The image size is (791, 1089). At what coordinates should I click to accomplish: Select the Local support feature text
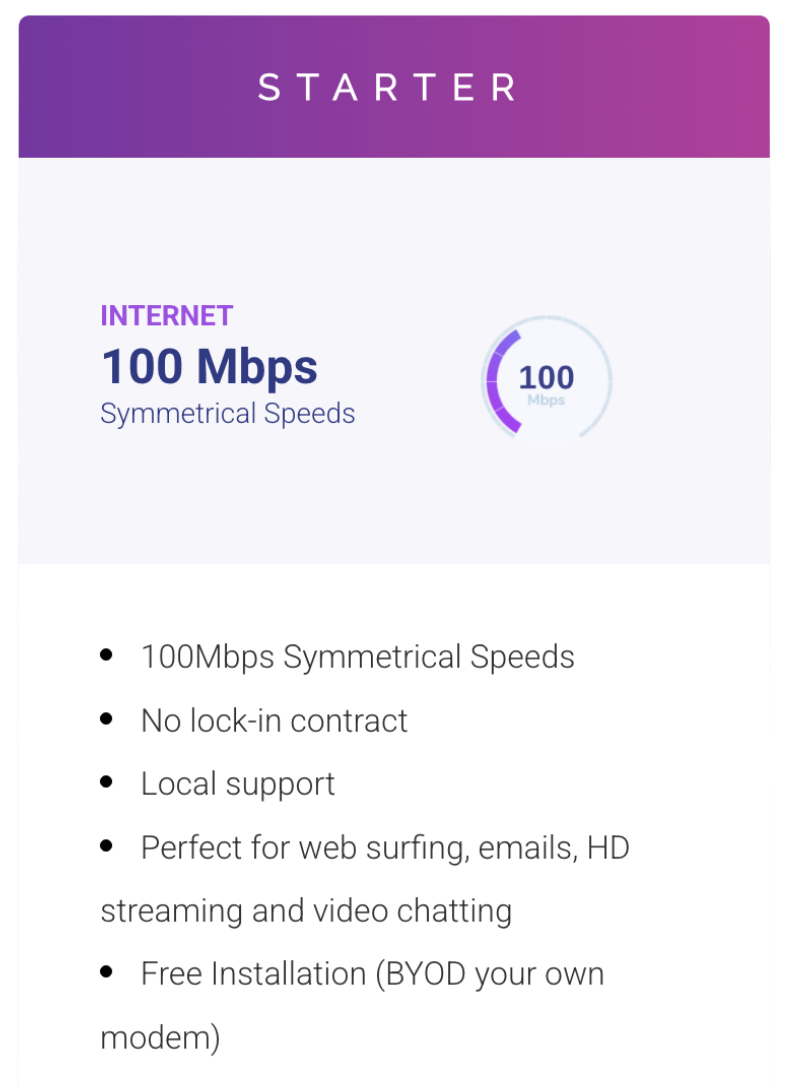click(x=238, y=784)
